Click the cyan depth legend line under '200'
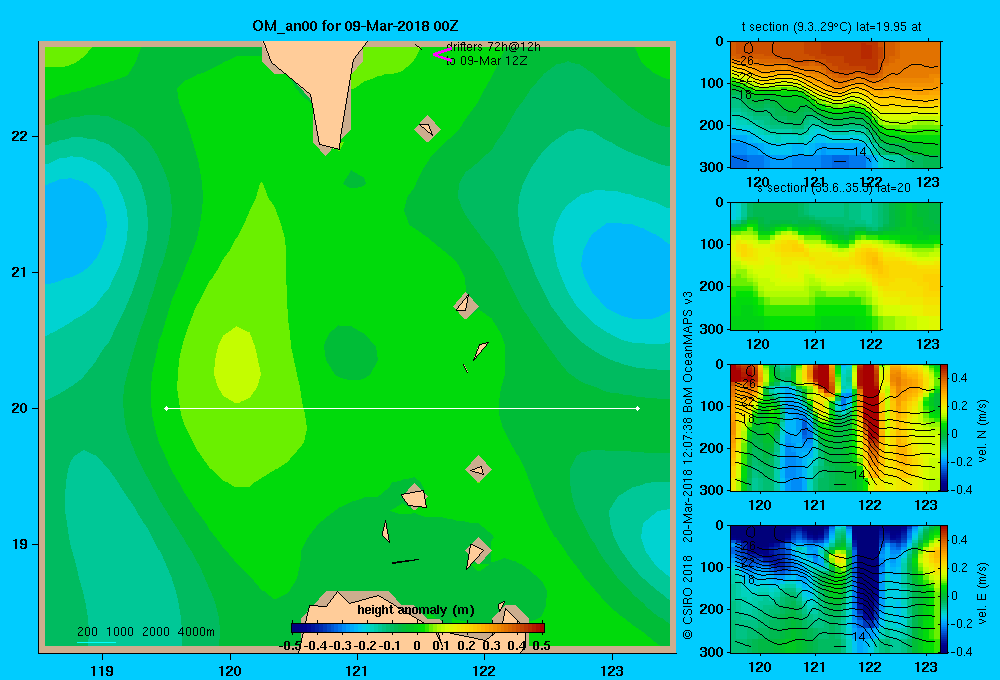This screenshot has width=1000, height=680. (x=96, y=641)
